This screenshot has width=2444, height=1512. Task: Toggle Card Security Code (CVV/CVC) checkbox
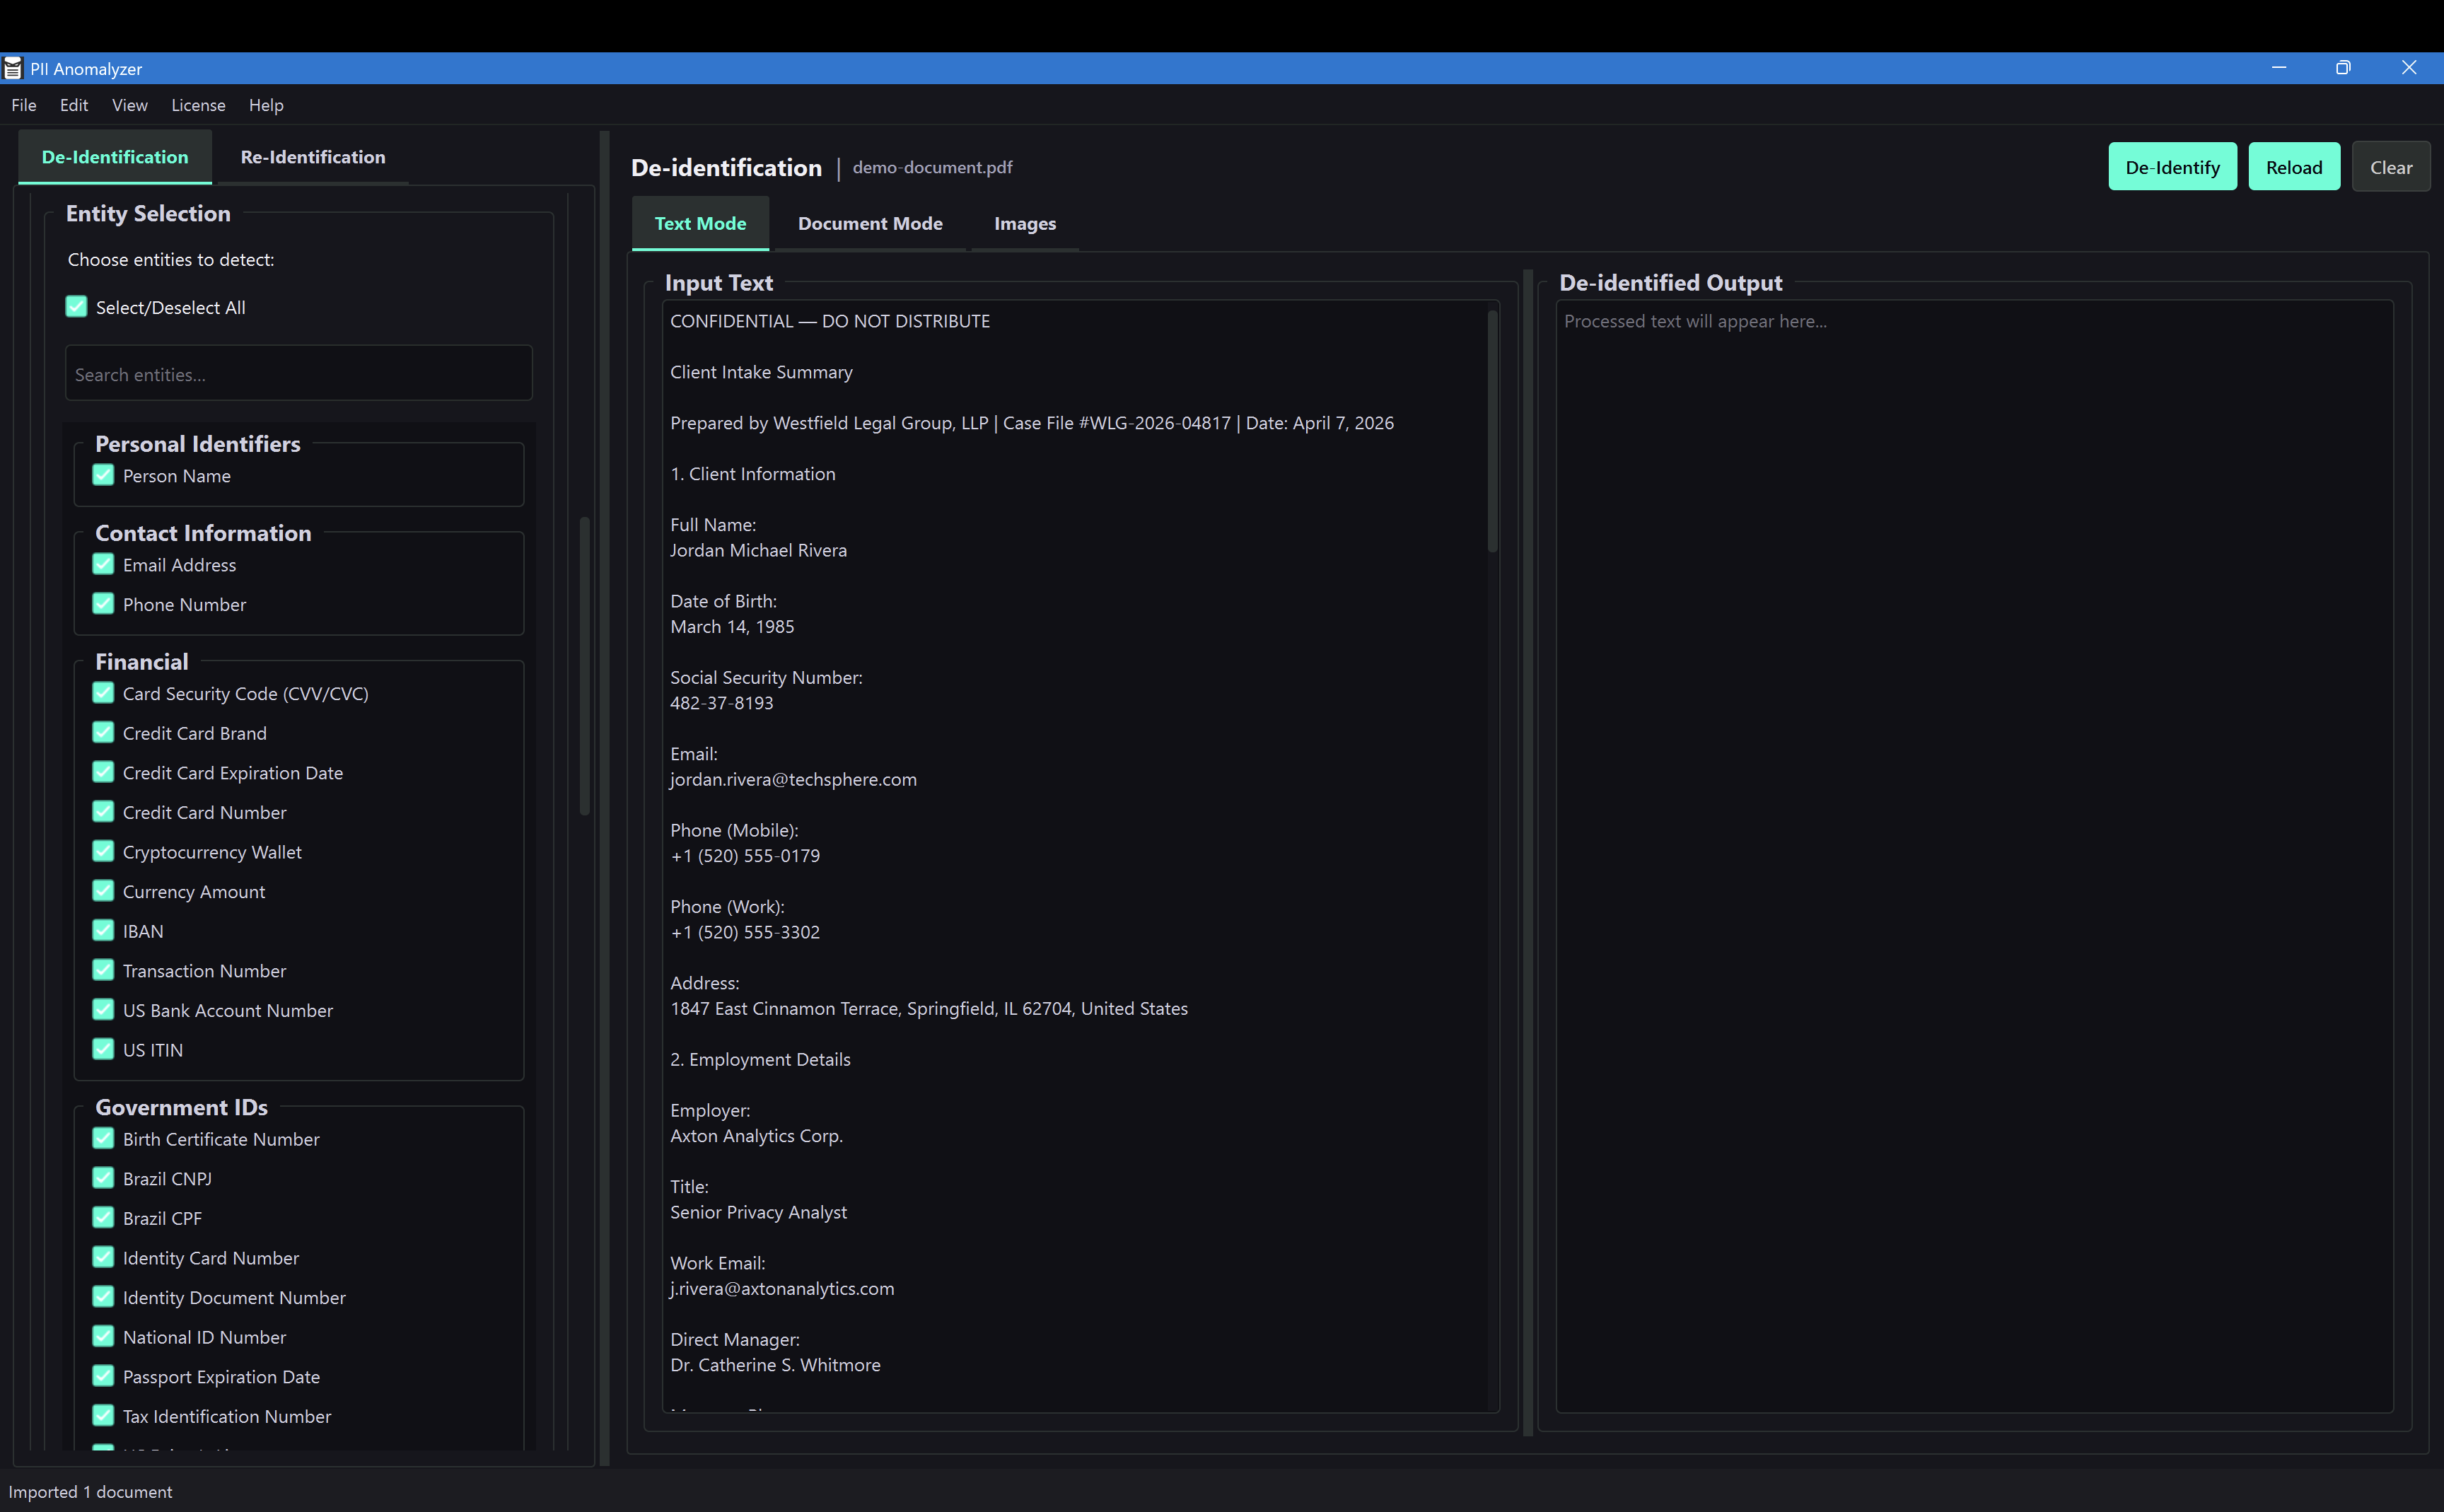tap(103, 693)
